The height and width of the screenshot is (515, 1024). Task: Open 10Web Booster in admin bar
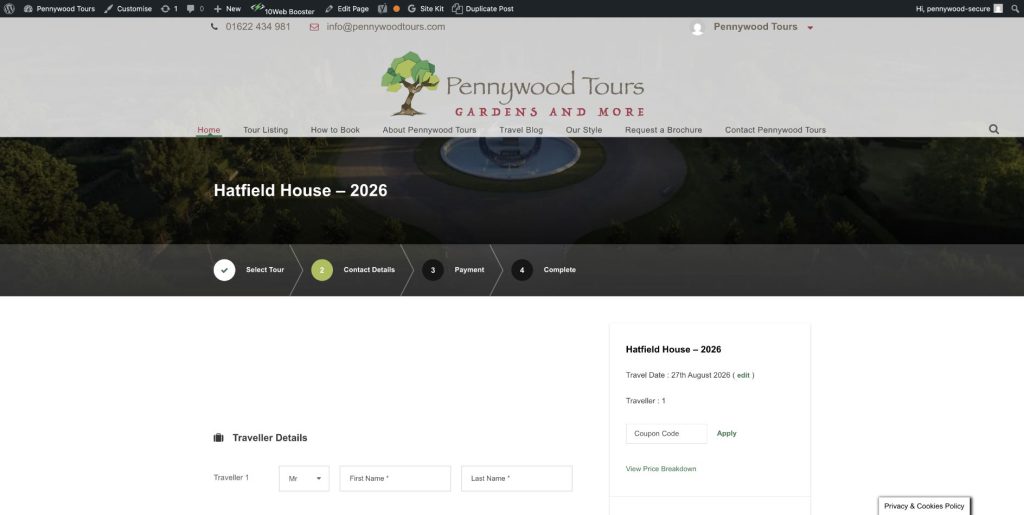click(283, 8)
